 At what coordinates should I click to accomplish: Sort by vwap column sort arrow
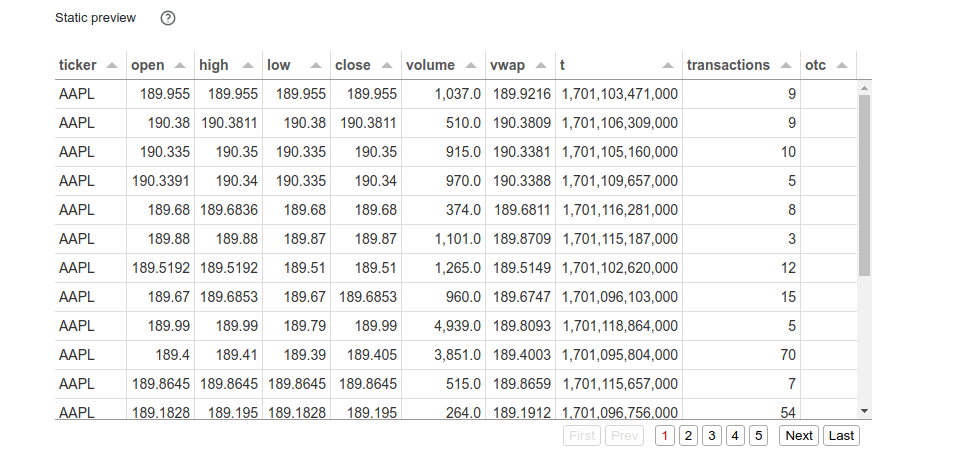pos(540,65)
